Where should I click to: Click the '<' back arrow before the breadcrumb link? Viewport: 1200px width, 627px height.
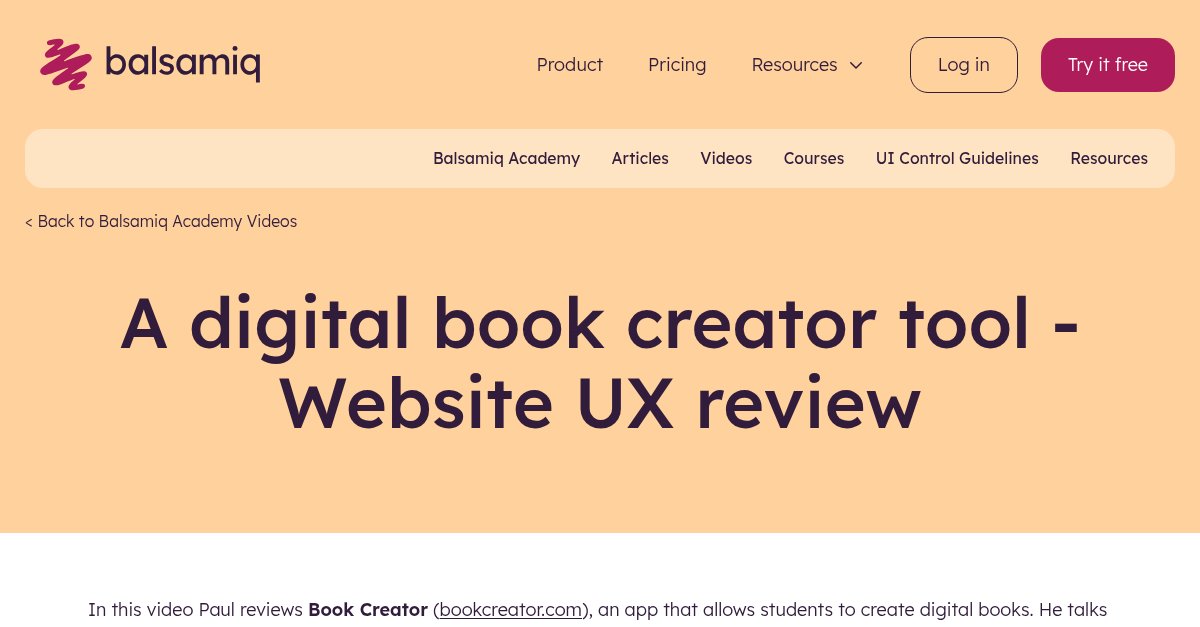coord(28,221)
